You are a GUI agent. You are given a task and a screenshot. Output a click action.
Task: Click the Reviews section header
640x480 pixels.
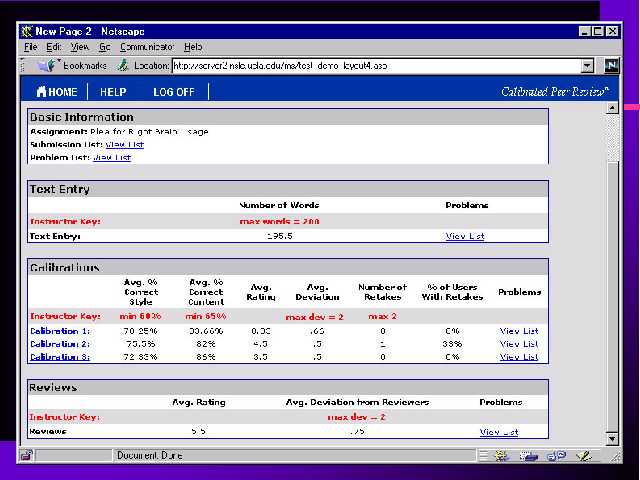click(x=288, y=387)
